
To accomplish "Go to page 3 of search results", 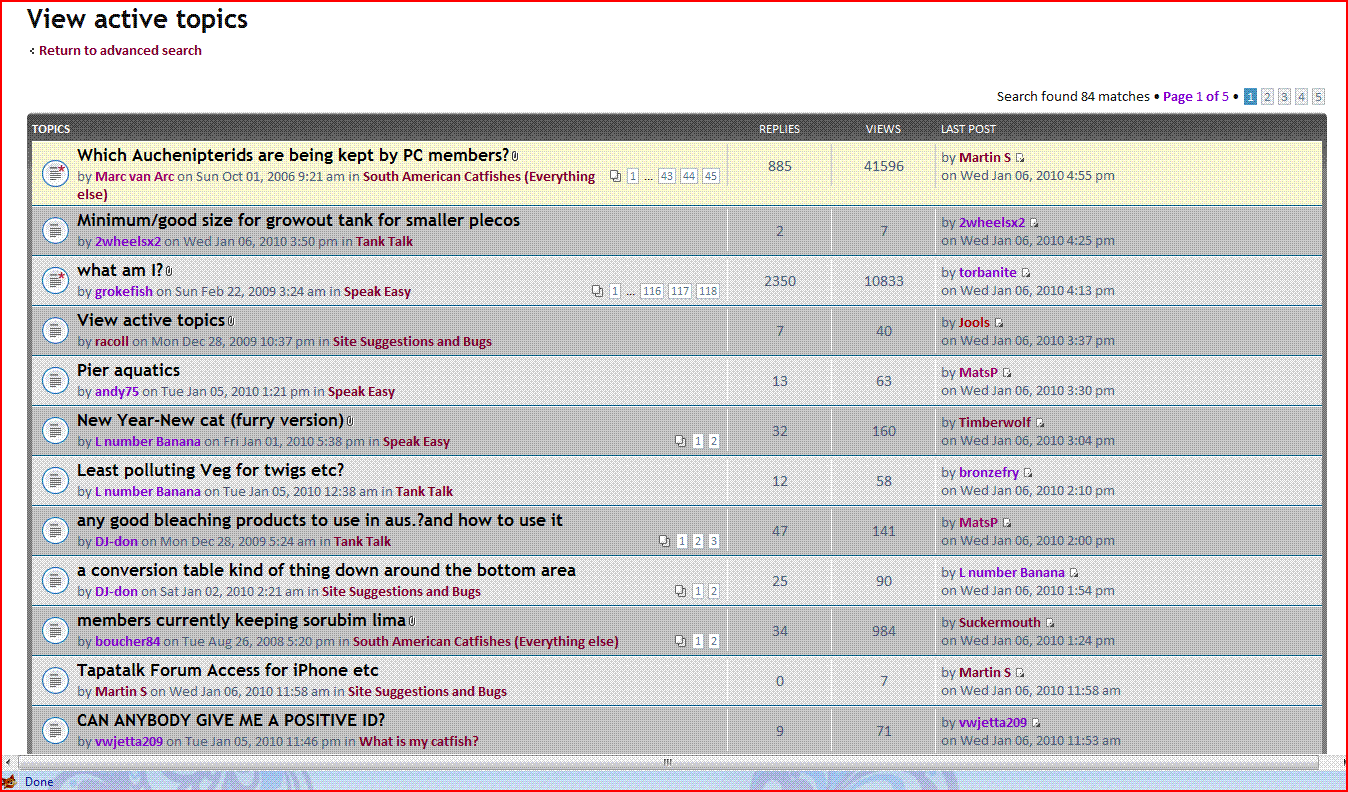I will coord(1284,97).
